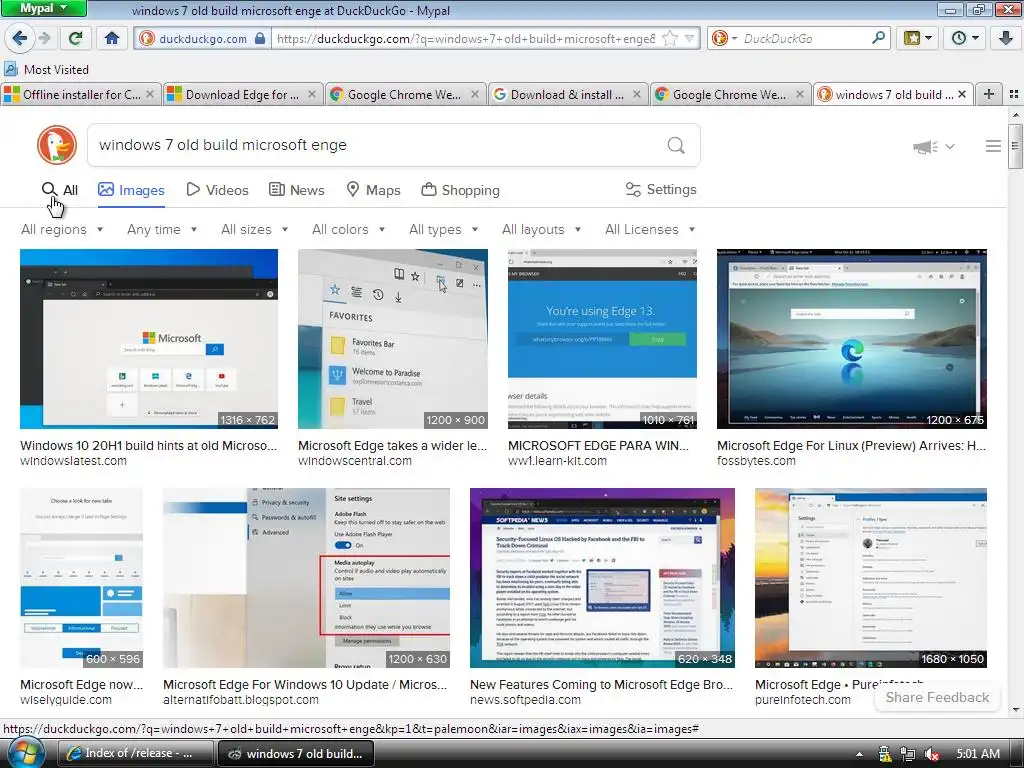Screen dimensions: 1024x768
Task: Switch to Index of /release taskbar window
Action: 136,753
